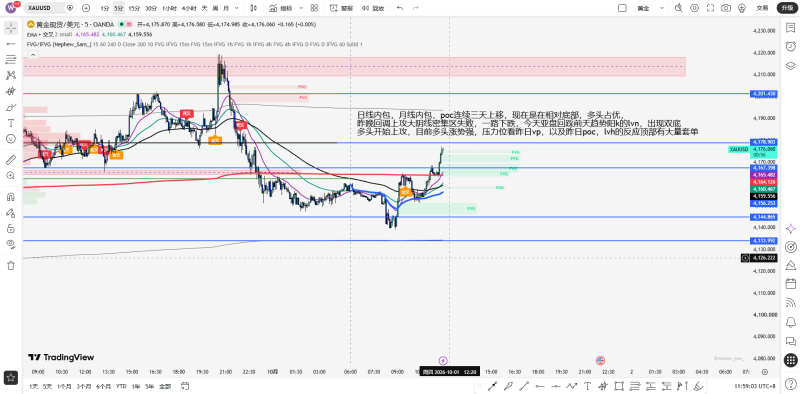Open the Fibonacci retracement tools group
Image resolution: width=800 pixels, height=394 pixels.
coord(11,60)
